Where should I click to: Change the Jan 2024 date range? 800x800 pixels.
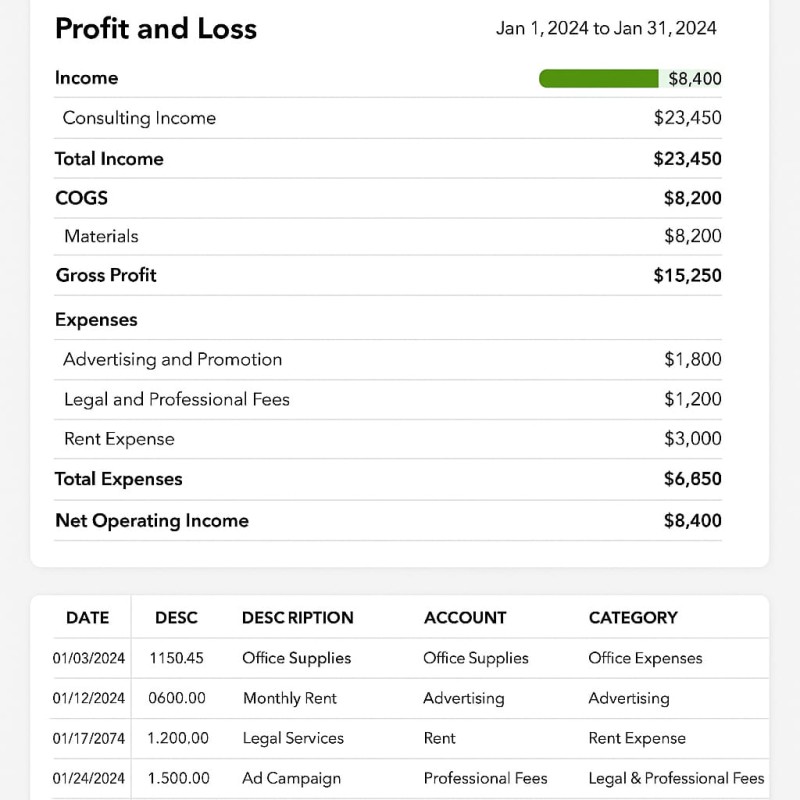tap(606, 28)
